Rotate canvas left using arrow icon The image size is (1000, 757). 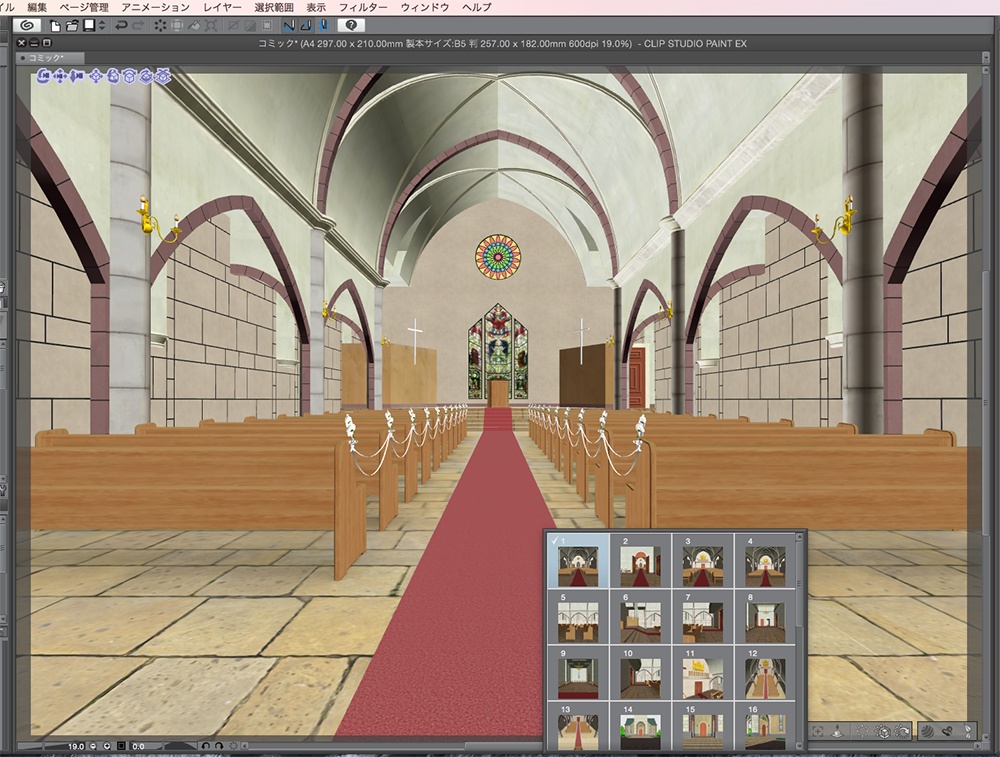[x=205, y=746]
